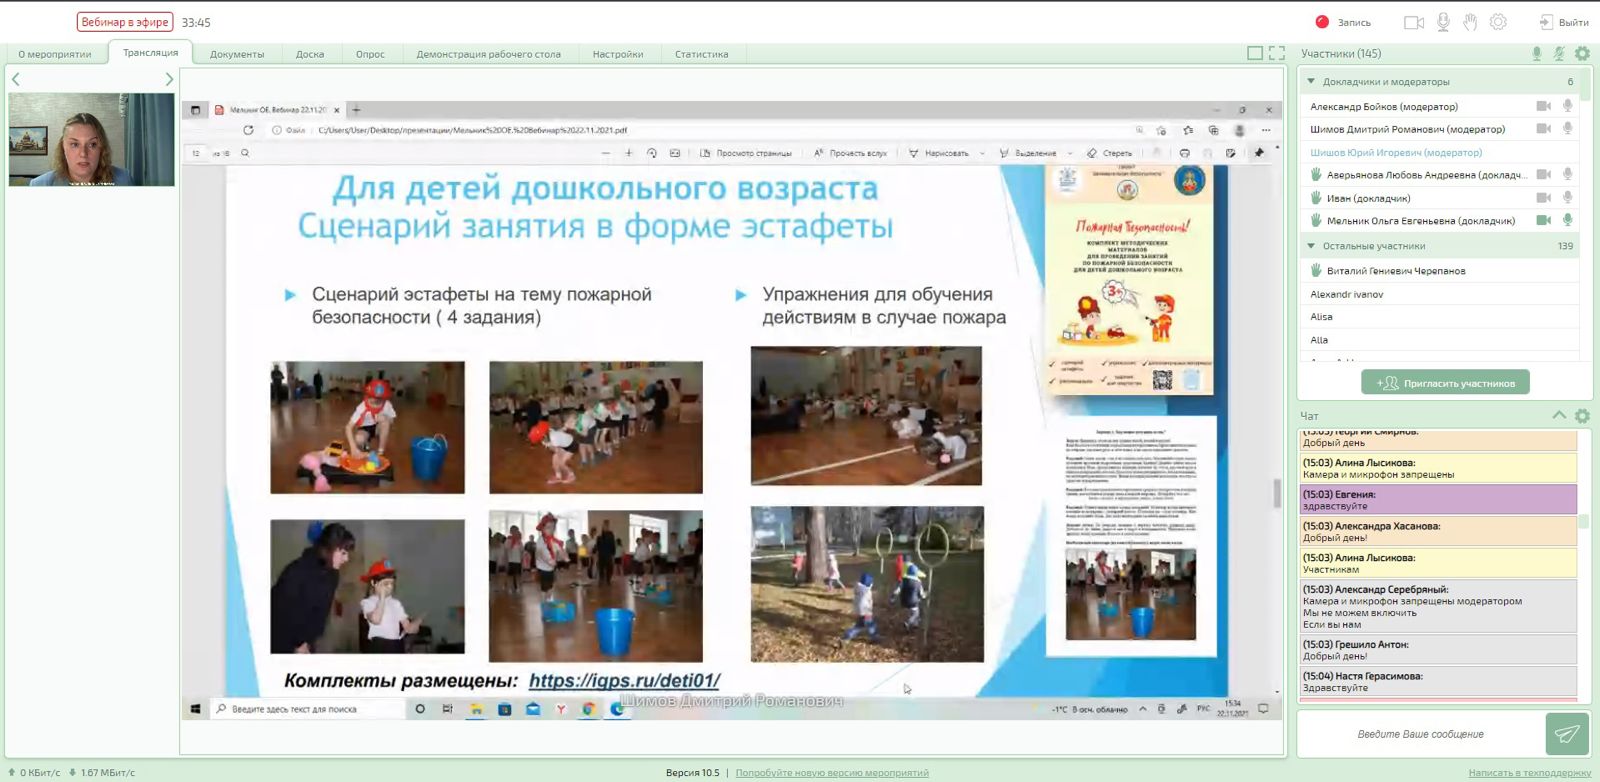Viewport: 1600px width, 782px height.
Task: Open settings gear in the top bar
Action: tap(1498, 22)
